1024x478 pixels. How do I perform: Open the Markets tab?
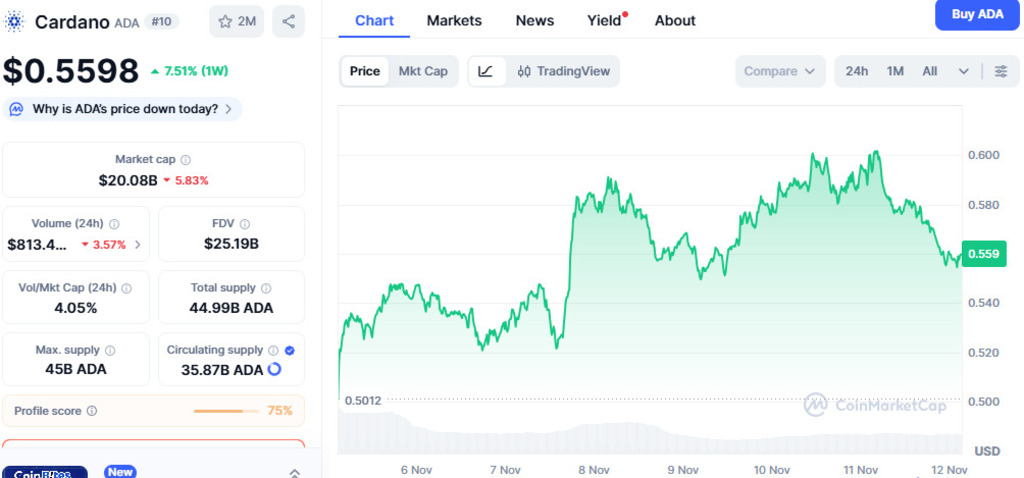(454, 20)
